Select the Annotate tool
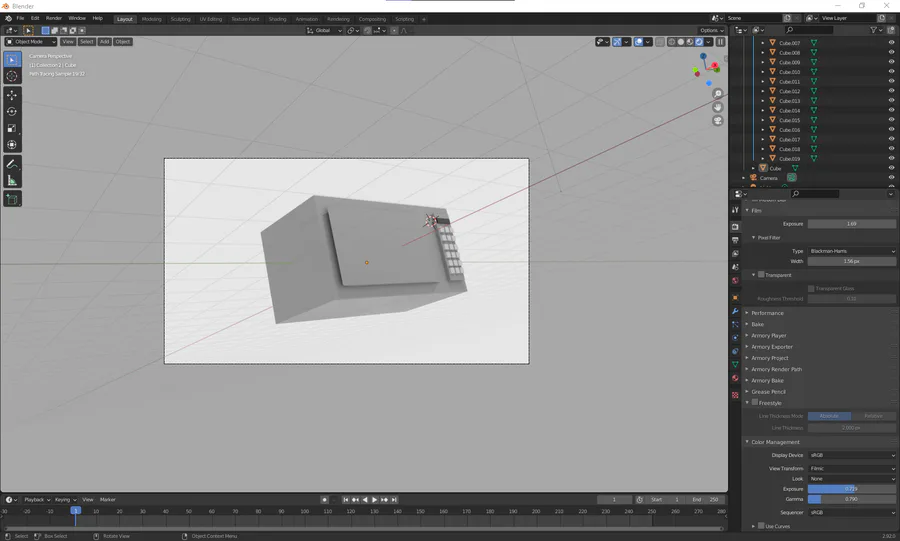 [x=12, y=164]
